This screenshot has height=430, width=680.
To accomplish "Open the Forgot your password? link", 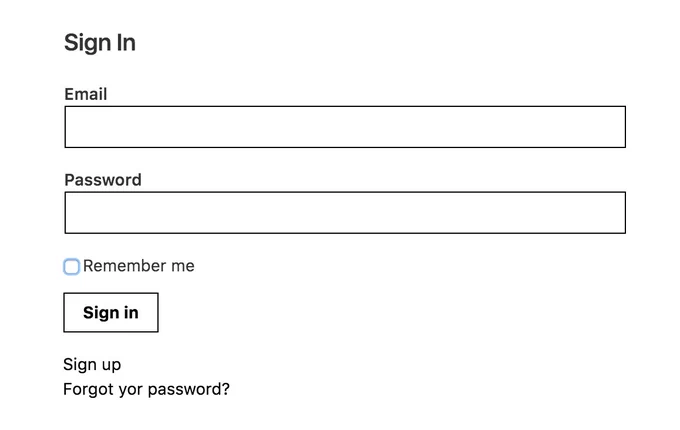I will 146,389.
